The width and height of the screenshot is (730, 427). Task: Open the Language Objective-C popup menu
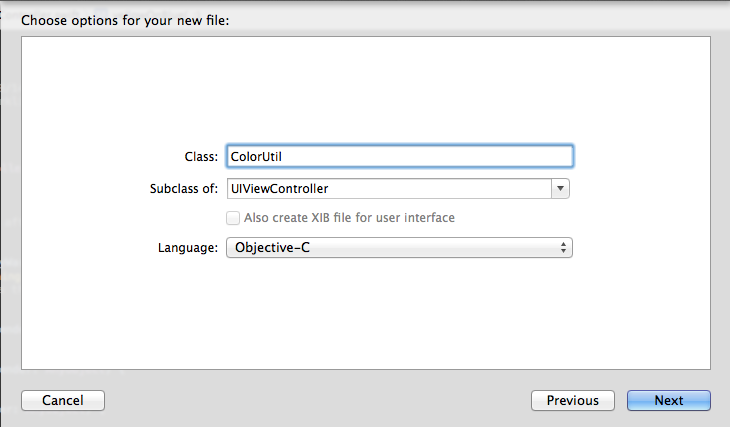tap(399, 248)
